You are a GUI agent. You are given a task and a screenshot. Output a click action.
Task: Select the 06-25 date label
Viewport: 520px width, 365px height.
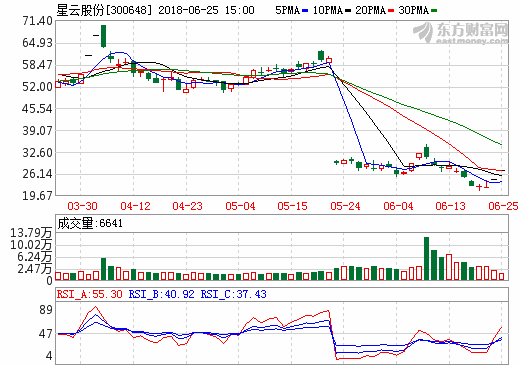click(x=503, y=206)
